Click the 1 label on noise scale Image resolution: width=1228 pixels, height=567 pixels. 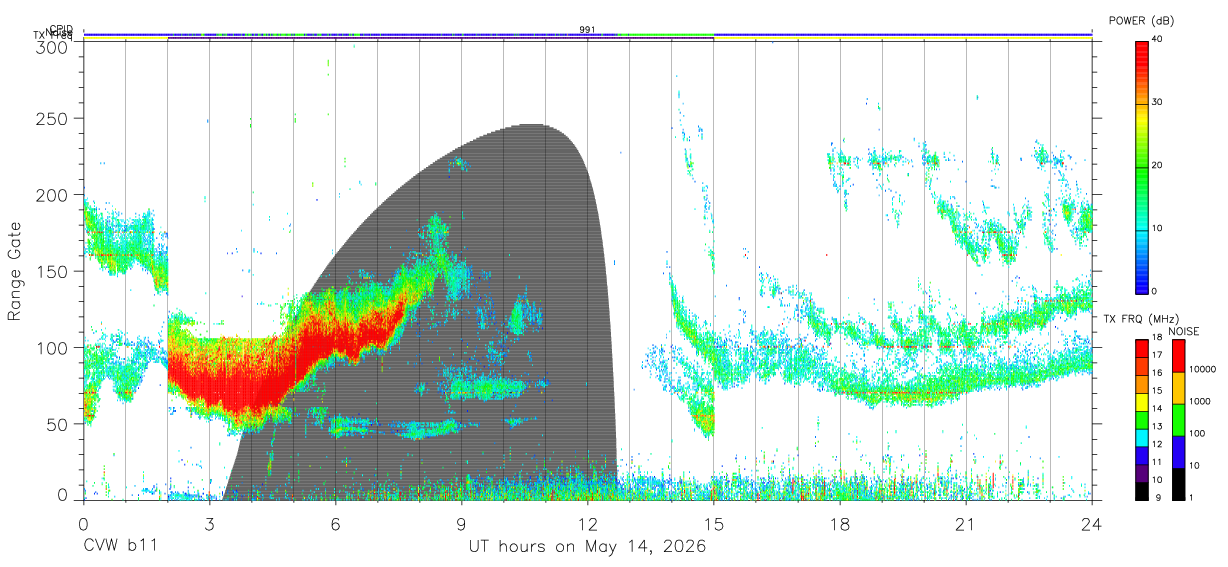click(1192, 497)
